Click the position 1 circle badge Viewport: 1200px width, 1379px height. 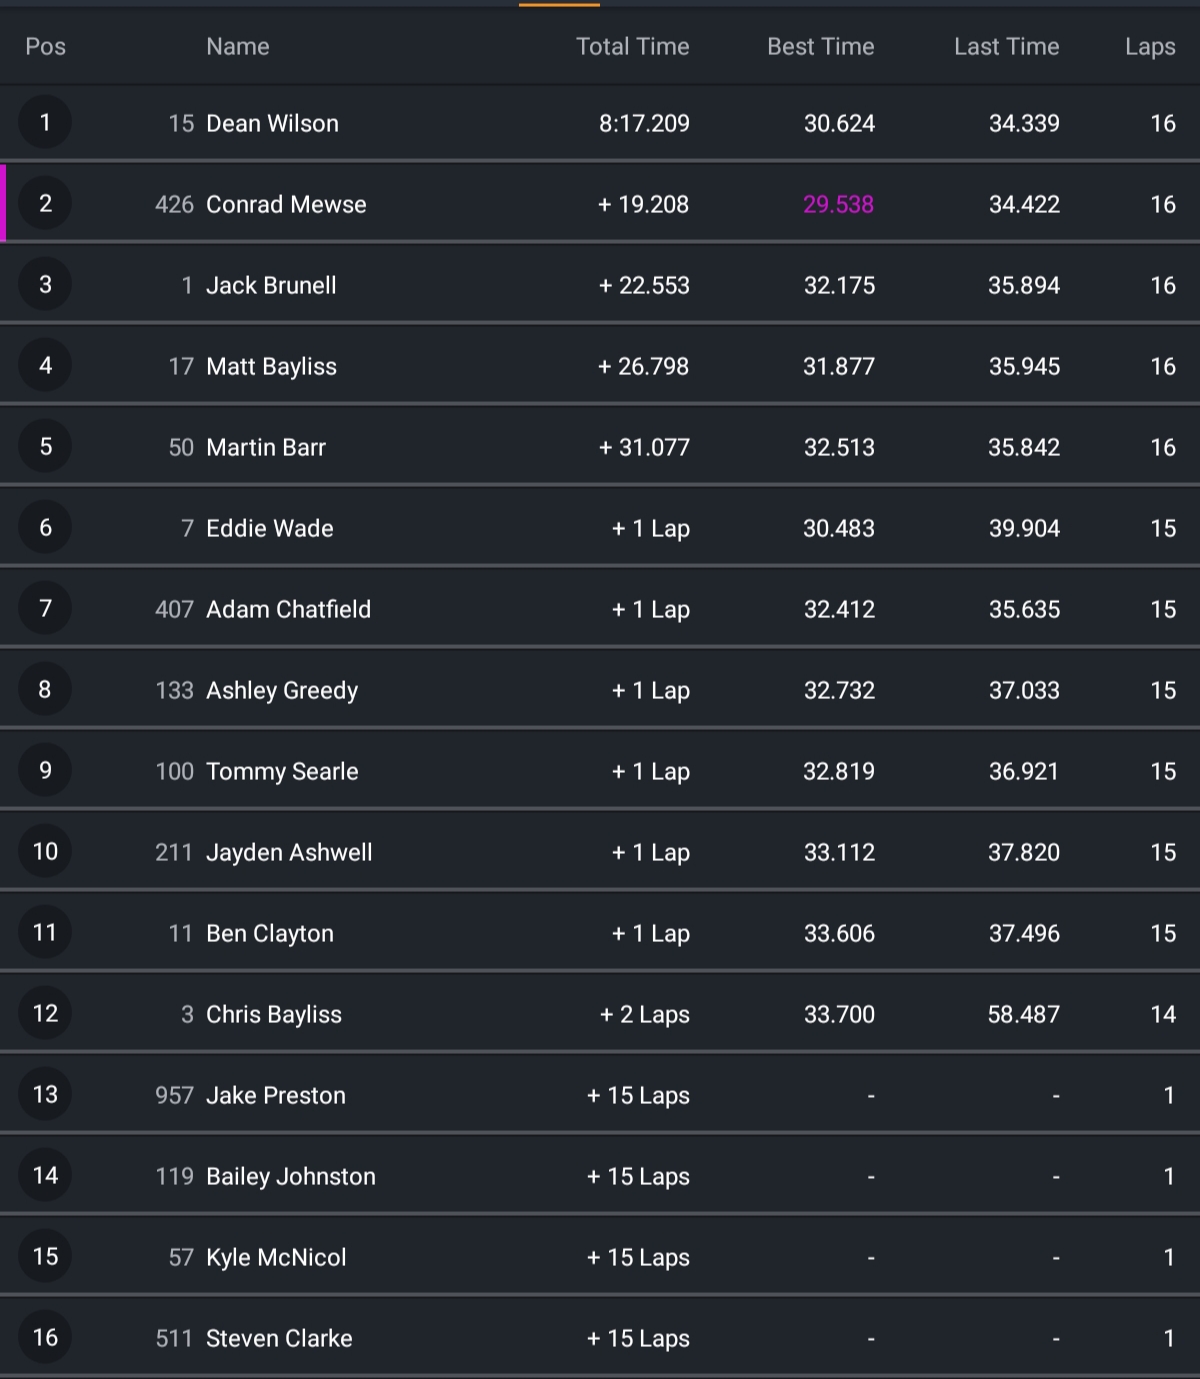45,123
